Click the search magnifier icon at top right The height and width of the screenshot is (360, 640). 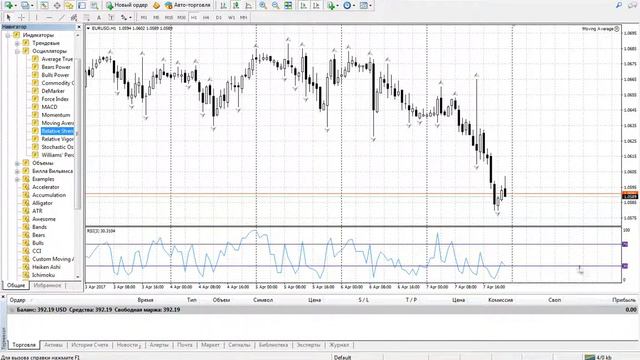pos(619,5)
